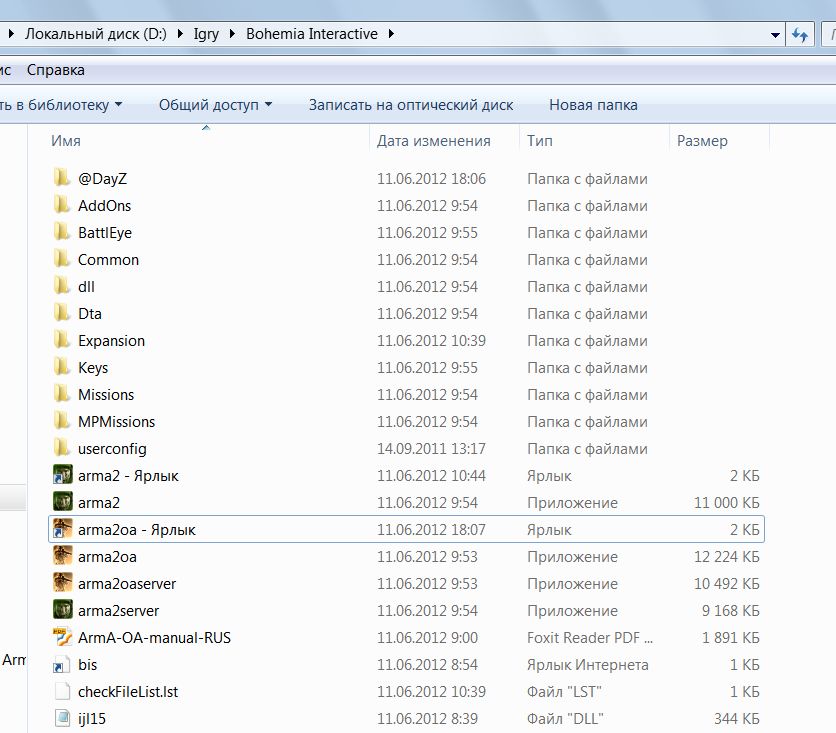836x733 pixels.
Task: Click the Файл "LST" type cell
Action: pos(564,691)
